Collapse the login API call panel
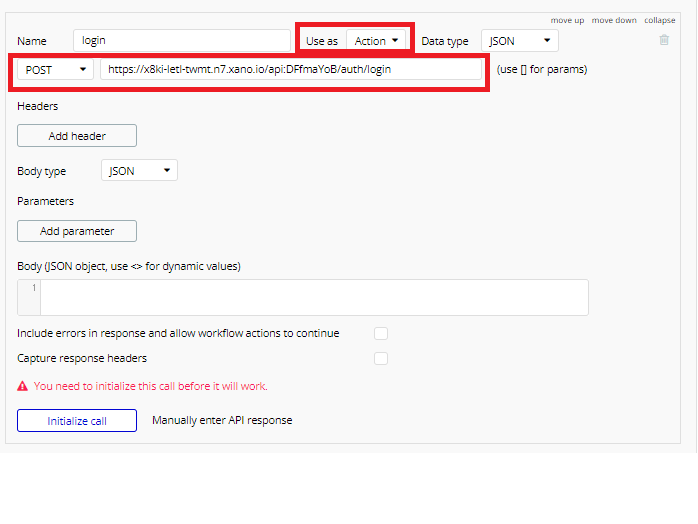 (x=660, y=20)
